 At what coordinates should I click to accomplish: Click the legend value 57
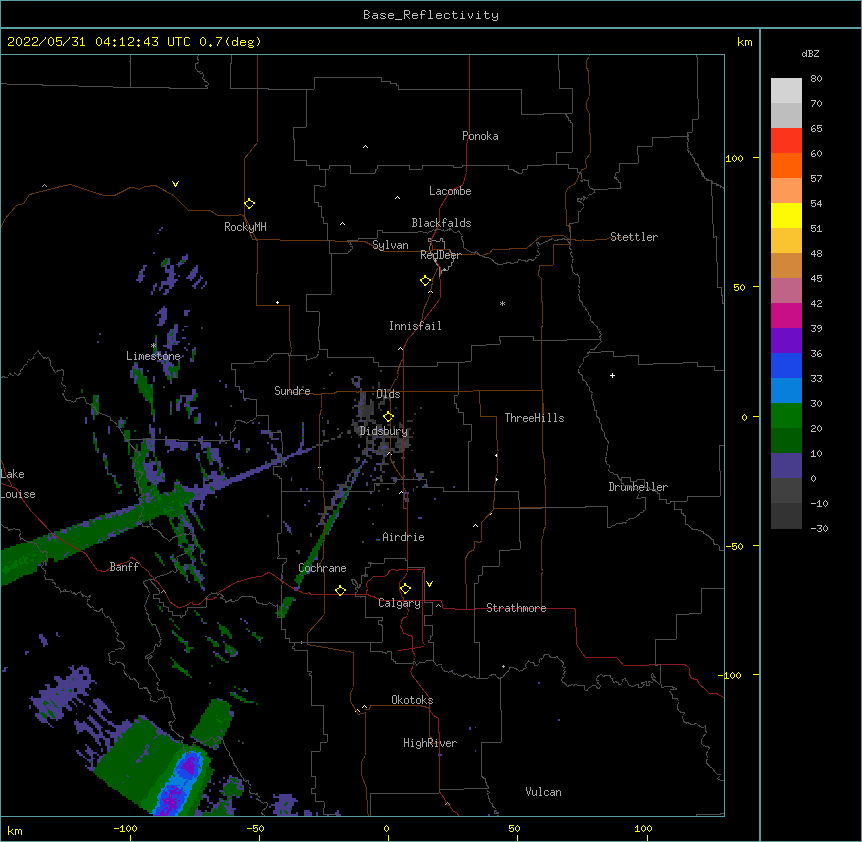pos(816,179)
